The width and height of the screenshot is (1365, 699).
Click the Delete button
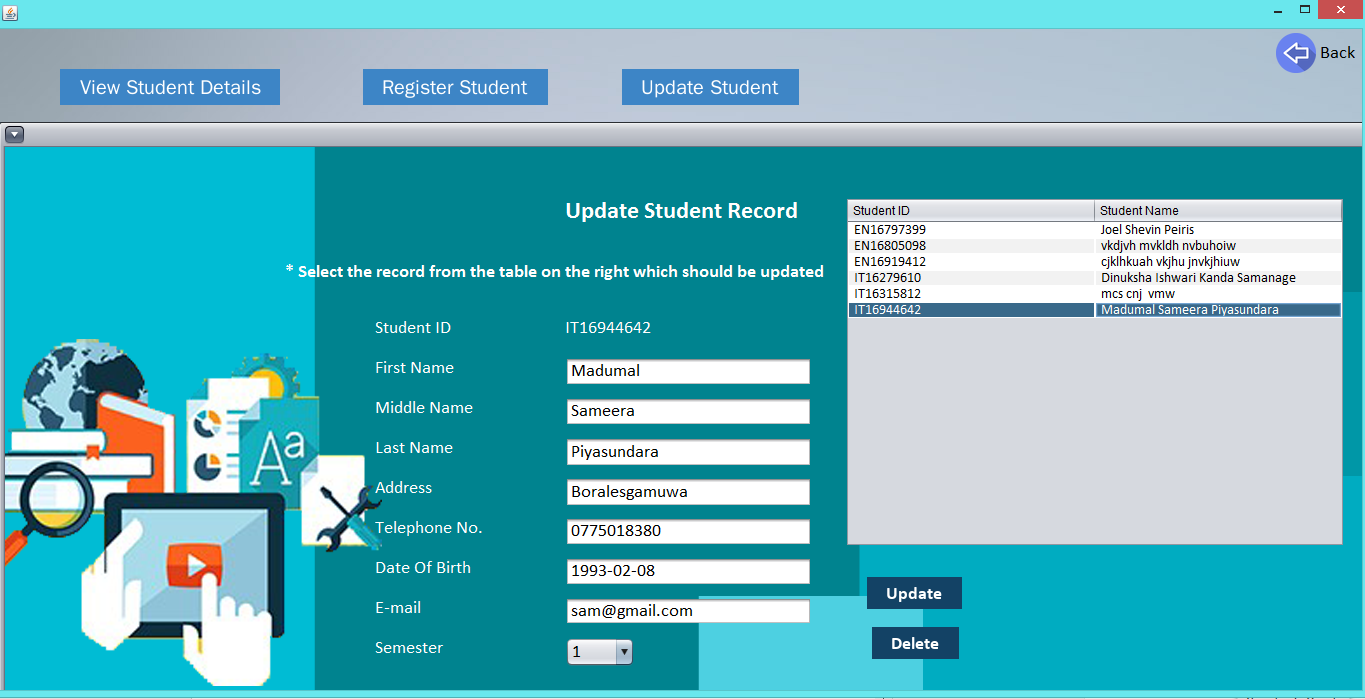[914, 642]
